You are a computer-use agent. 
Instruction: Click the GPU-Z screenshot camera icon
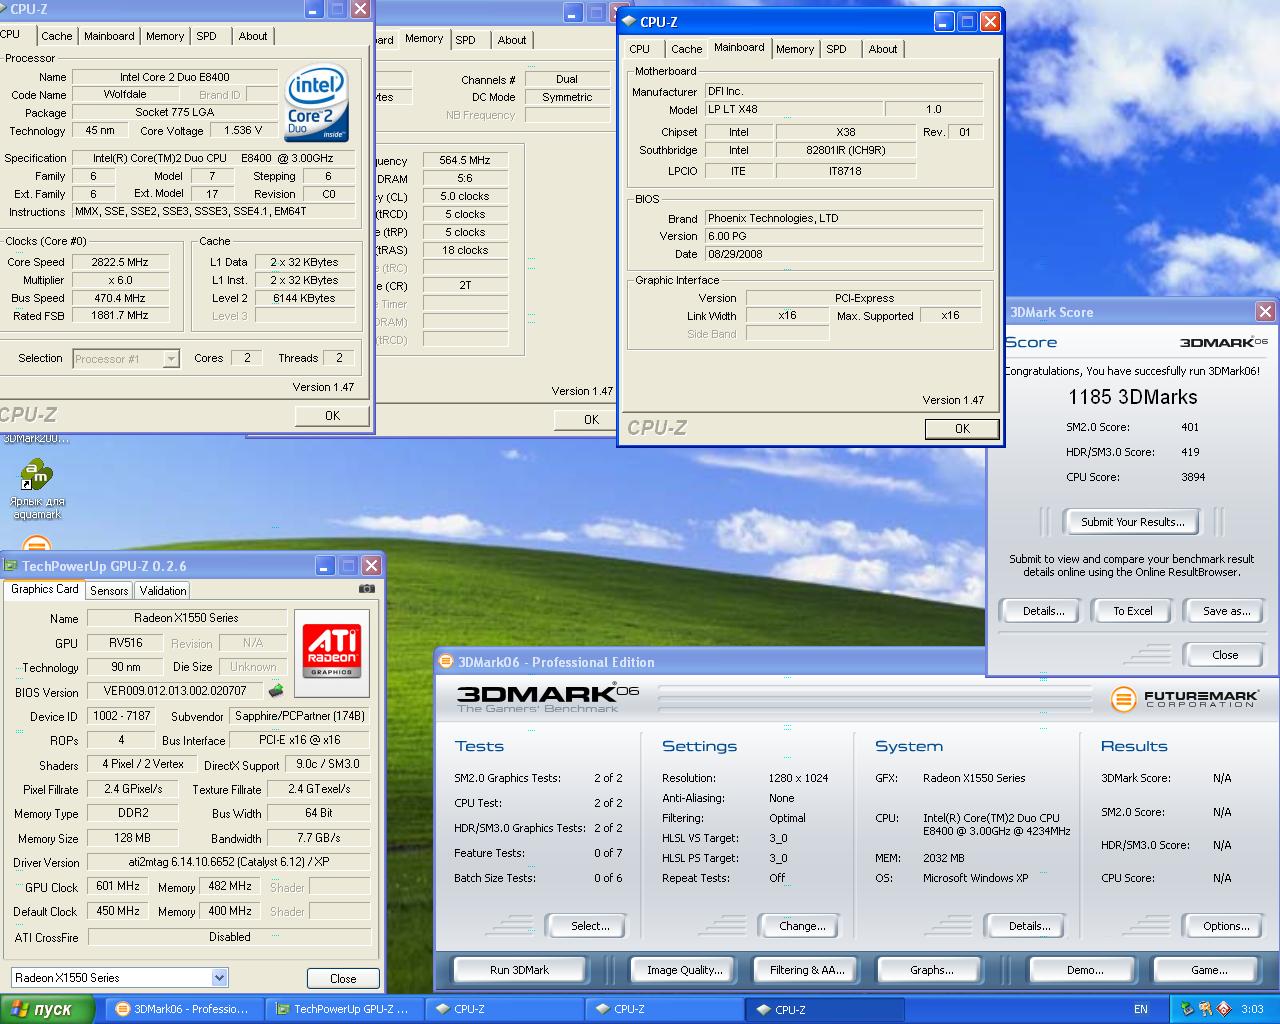pos(367,589)
